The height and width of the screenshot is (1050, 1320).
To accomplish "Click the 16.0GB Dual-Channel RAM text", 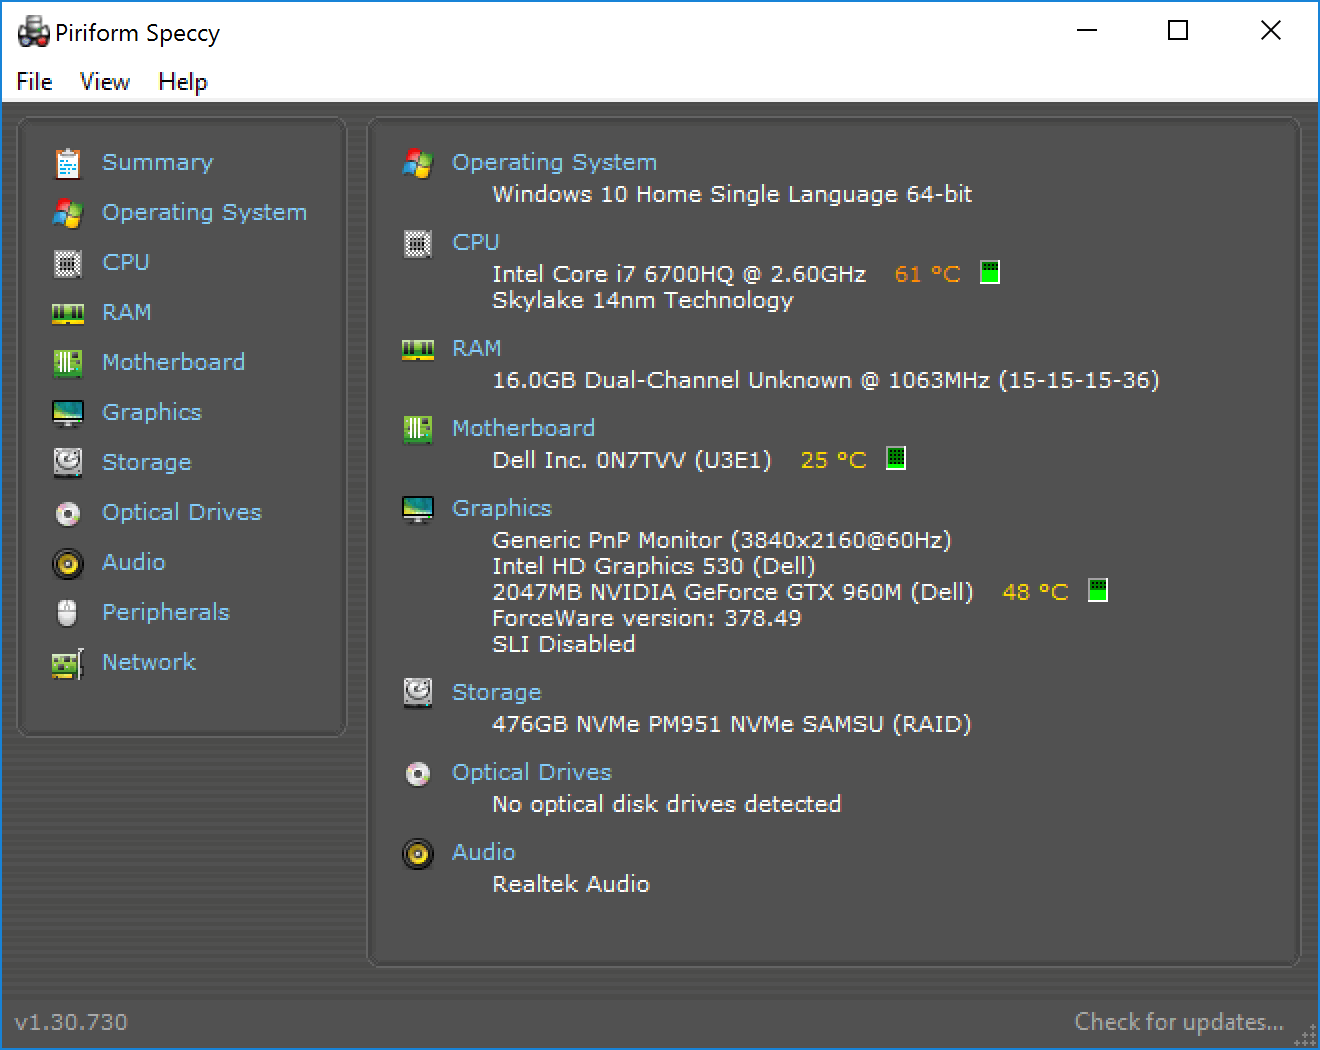I will coord(825,380).
